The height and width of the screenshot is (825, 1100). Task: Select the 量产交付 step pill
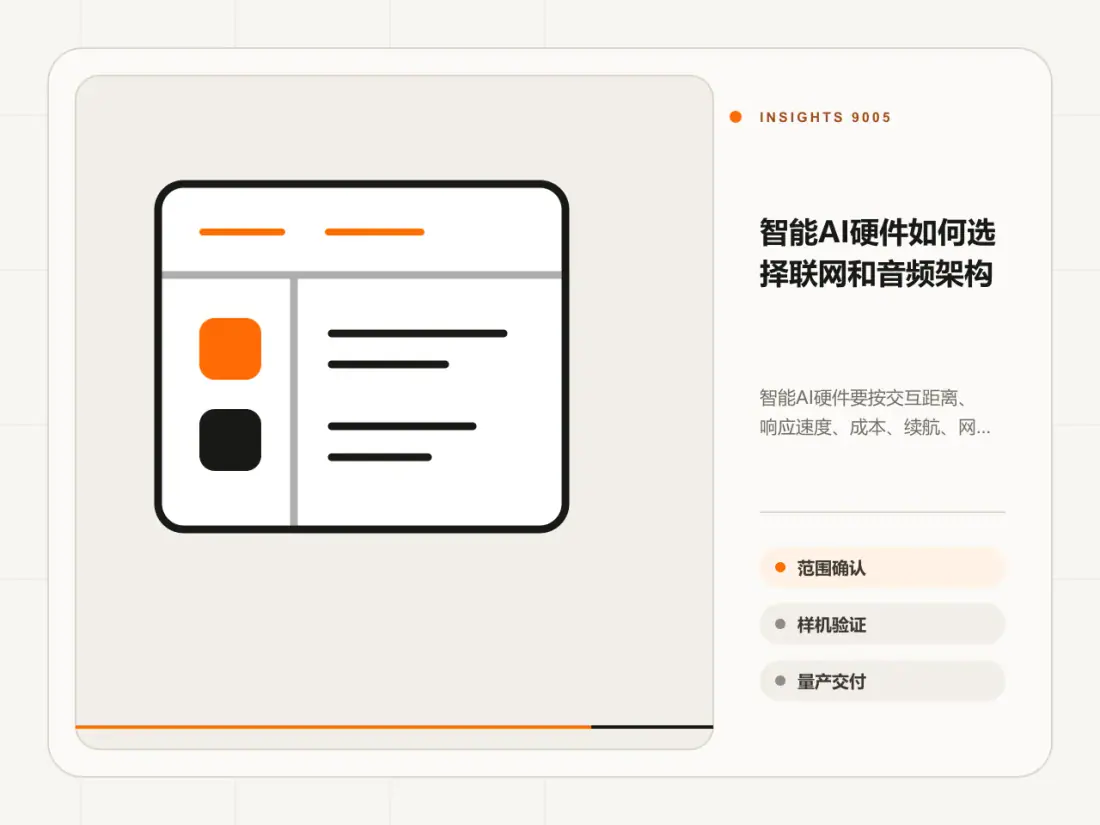882,681
